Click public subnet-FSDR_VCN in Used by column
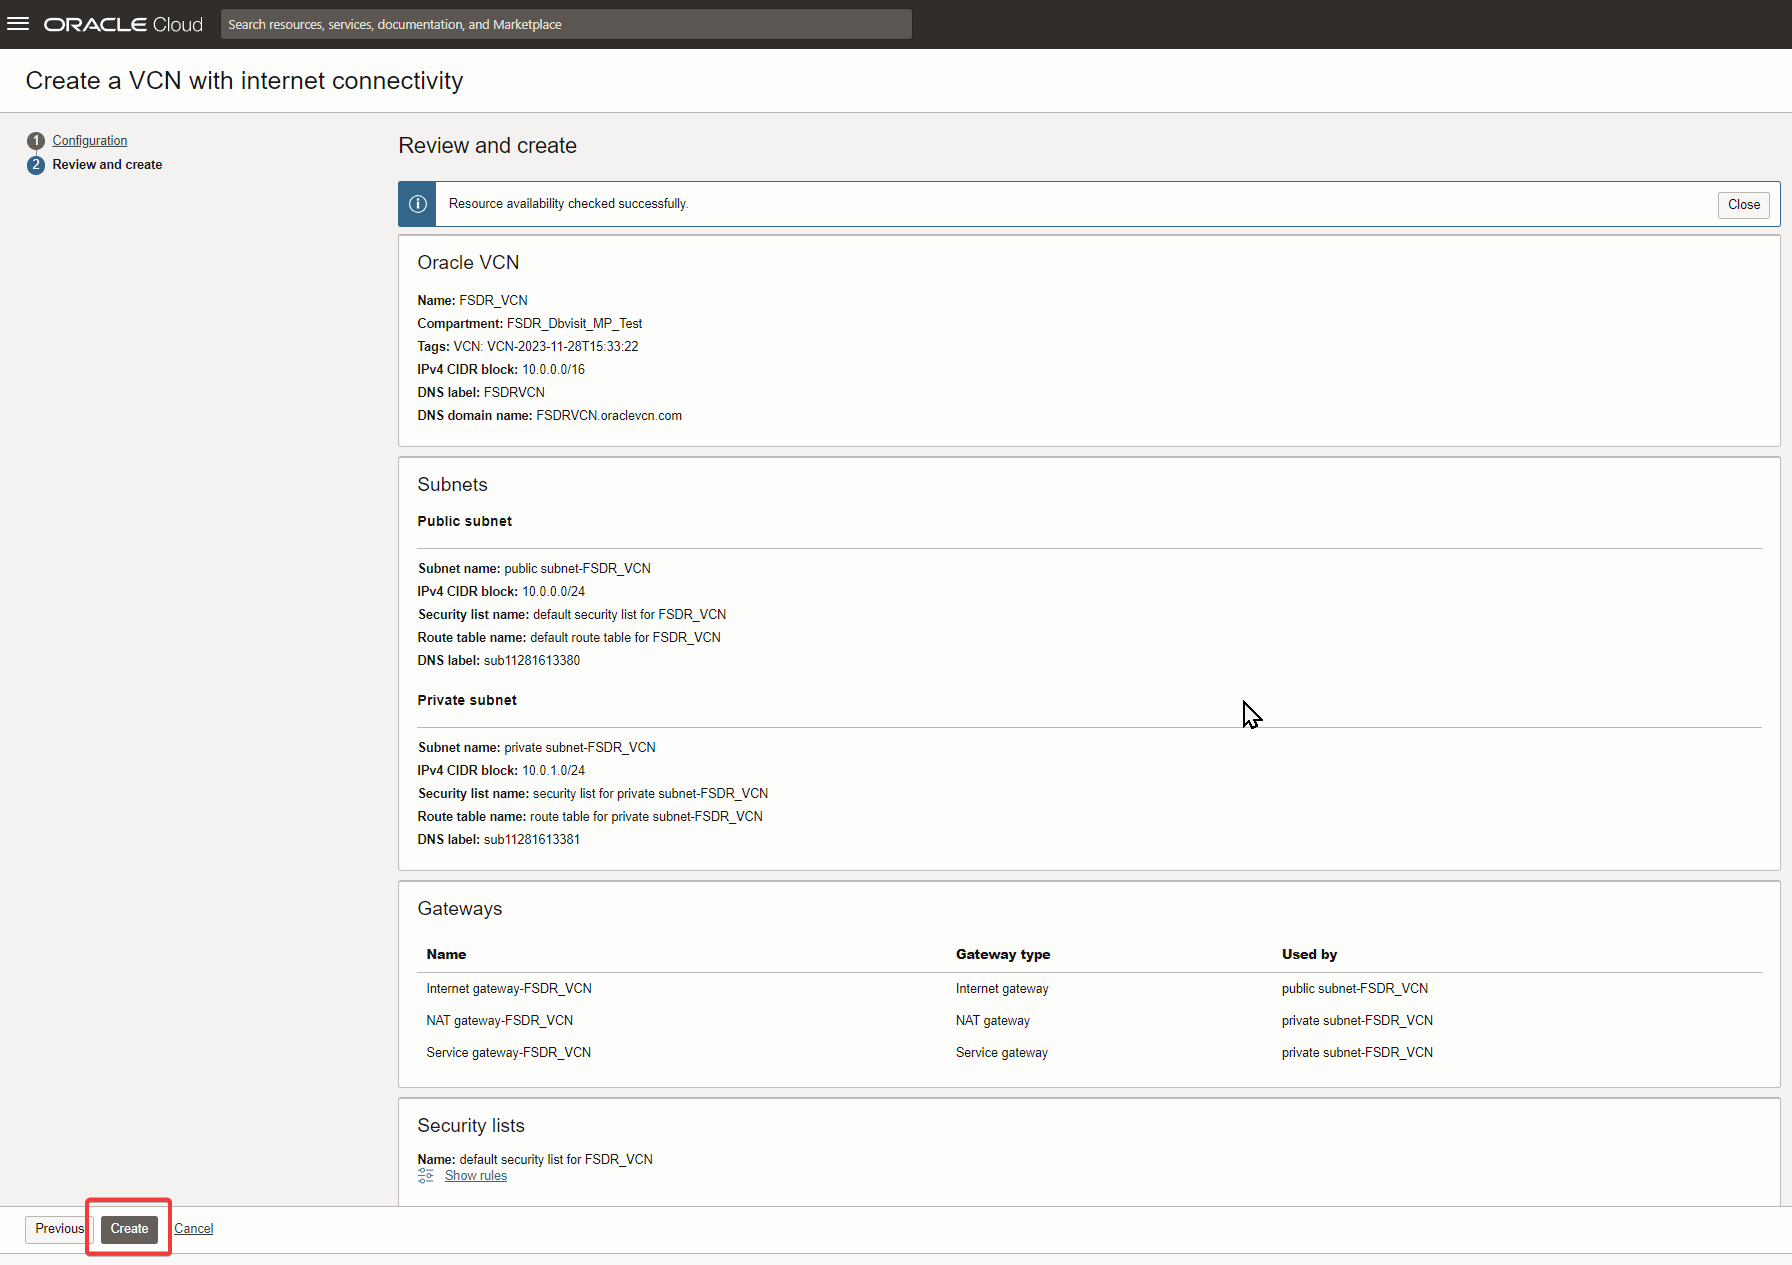 click(1355, 989)
